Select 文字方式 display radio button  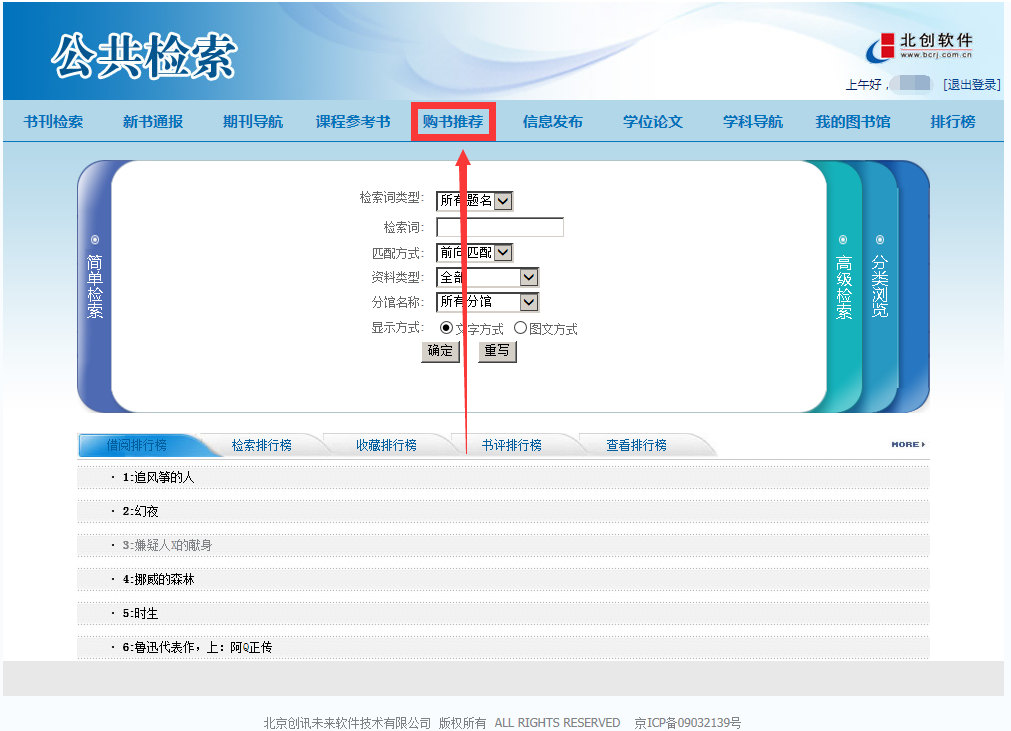(x=446, y=328)
